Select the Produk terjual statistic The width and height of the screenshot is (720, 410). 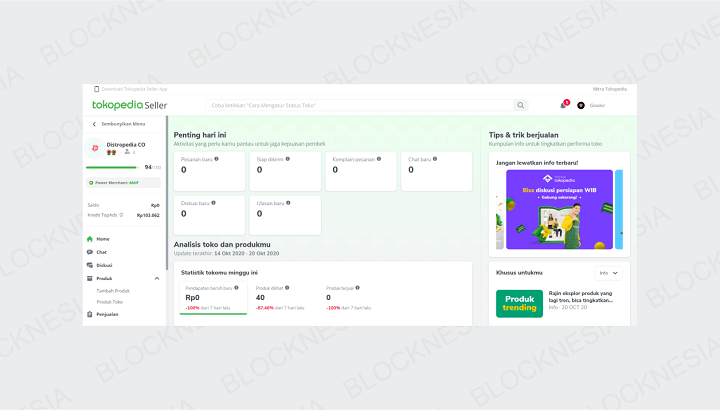[349, 298]
